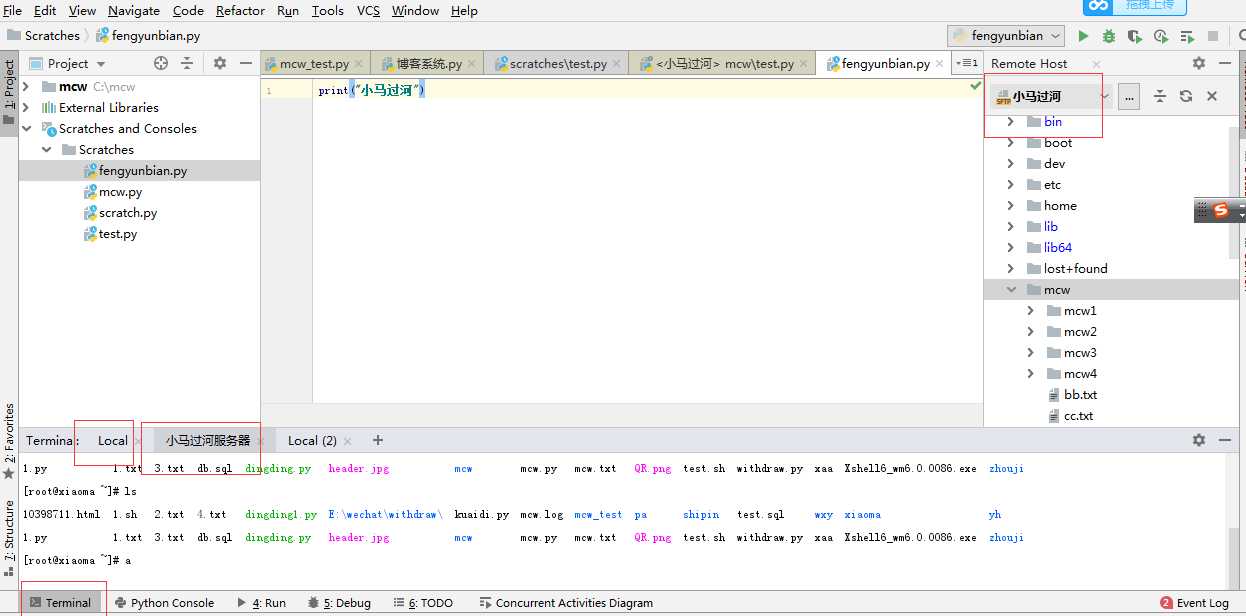Switch to 小马过河服务器 terminal tab
Viewport: 1246px width, 616px height.
[x=208, y=441]
